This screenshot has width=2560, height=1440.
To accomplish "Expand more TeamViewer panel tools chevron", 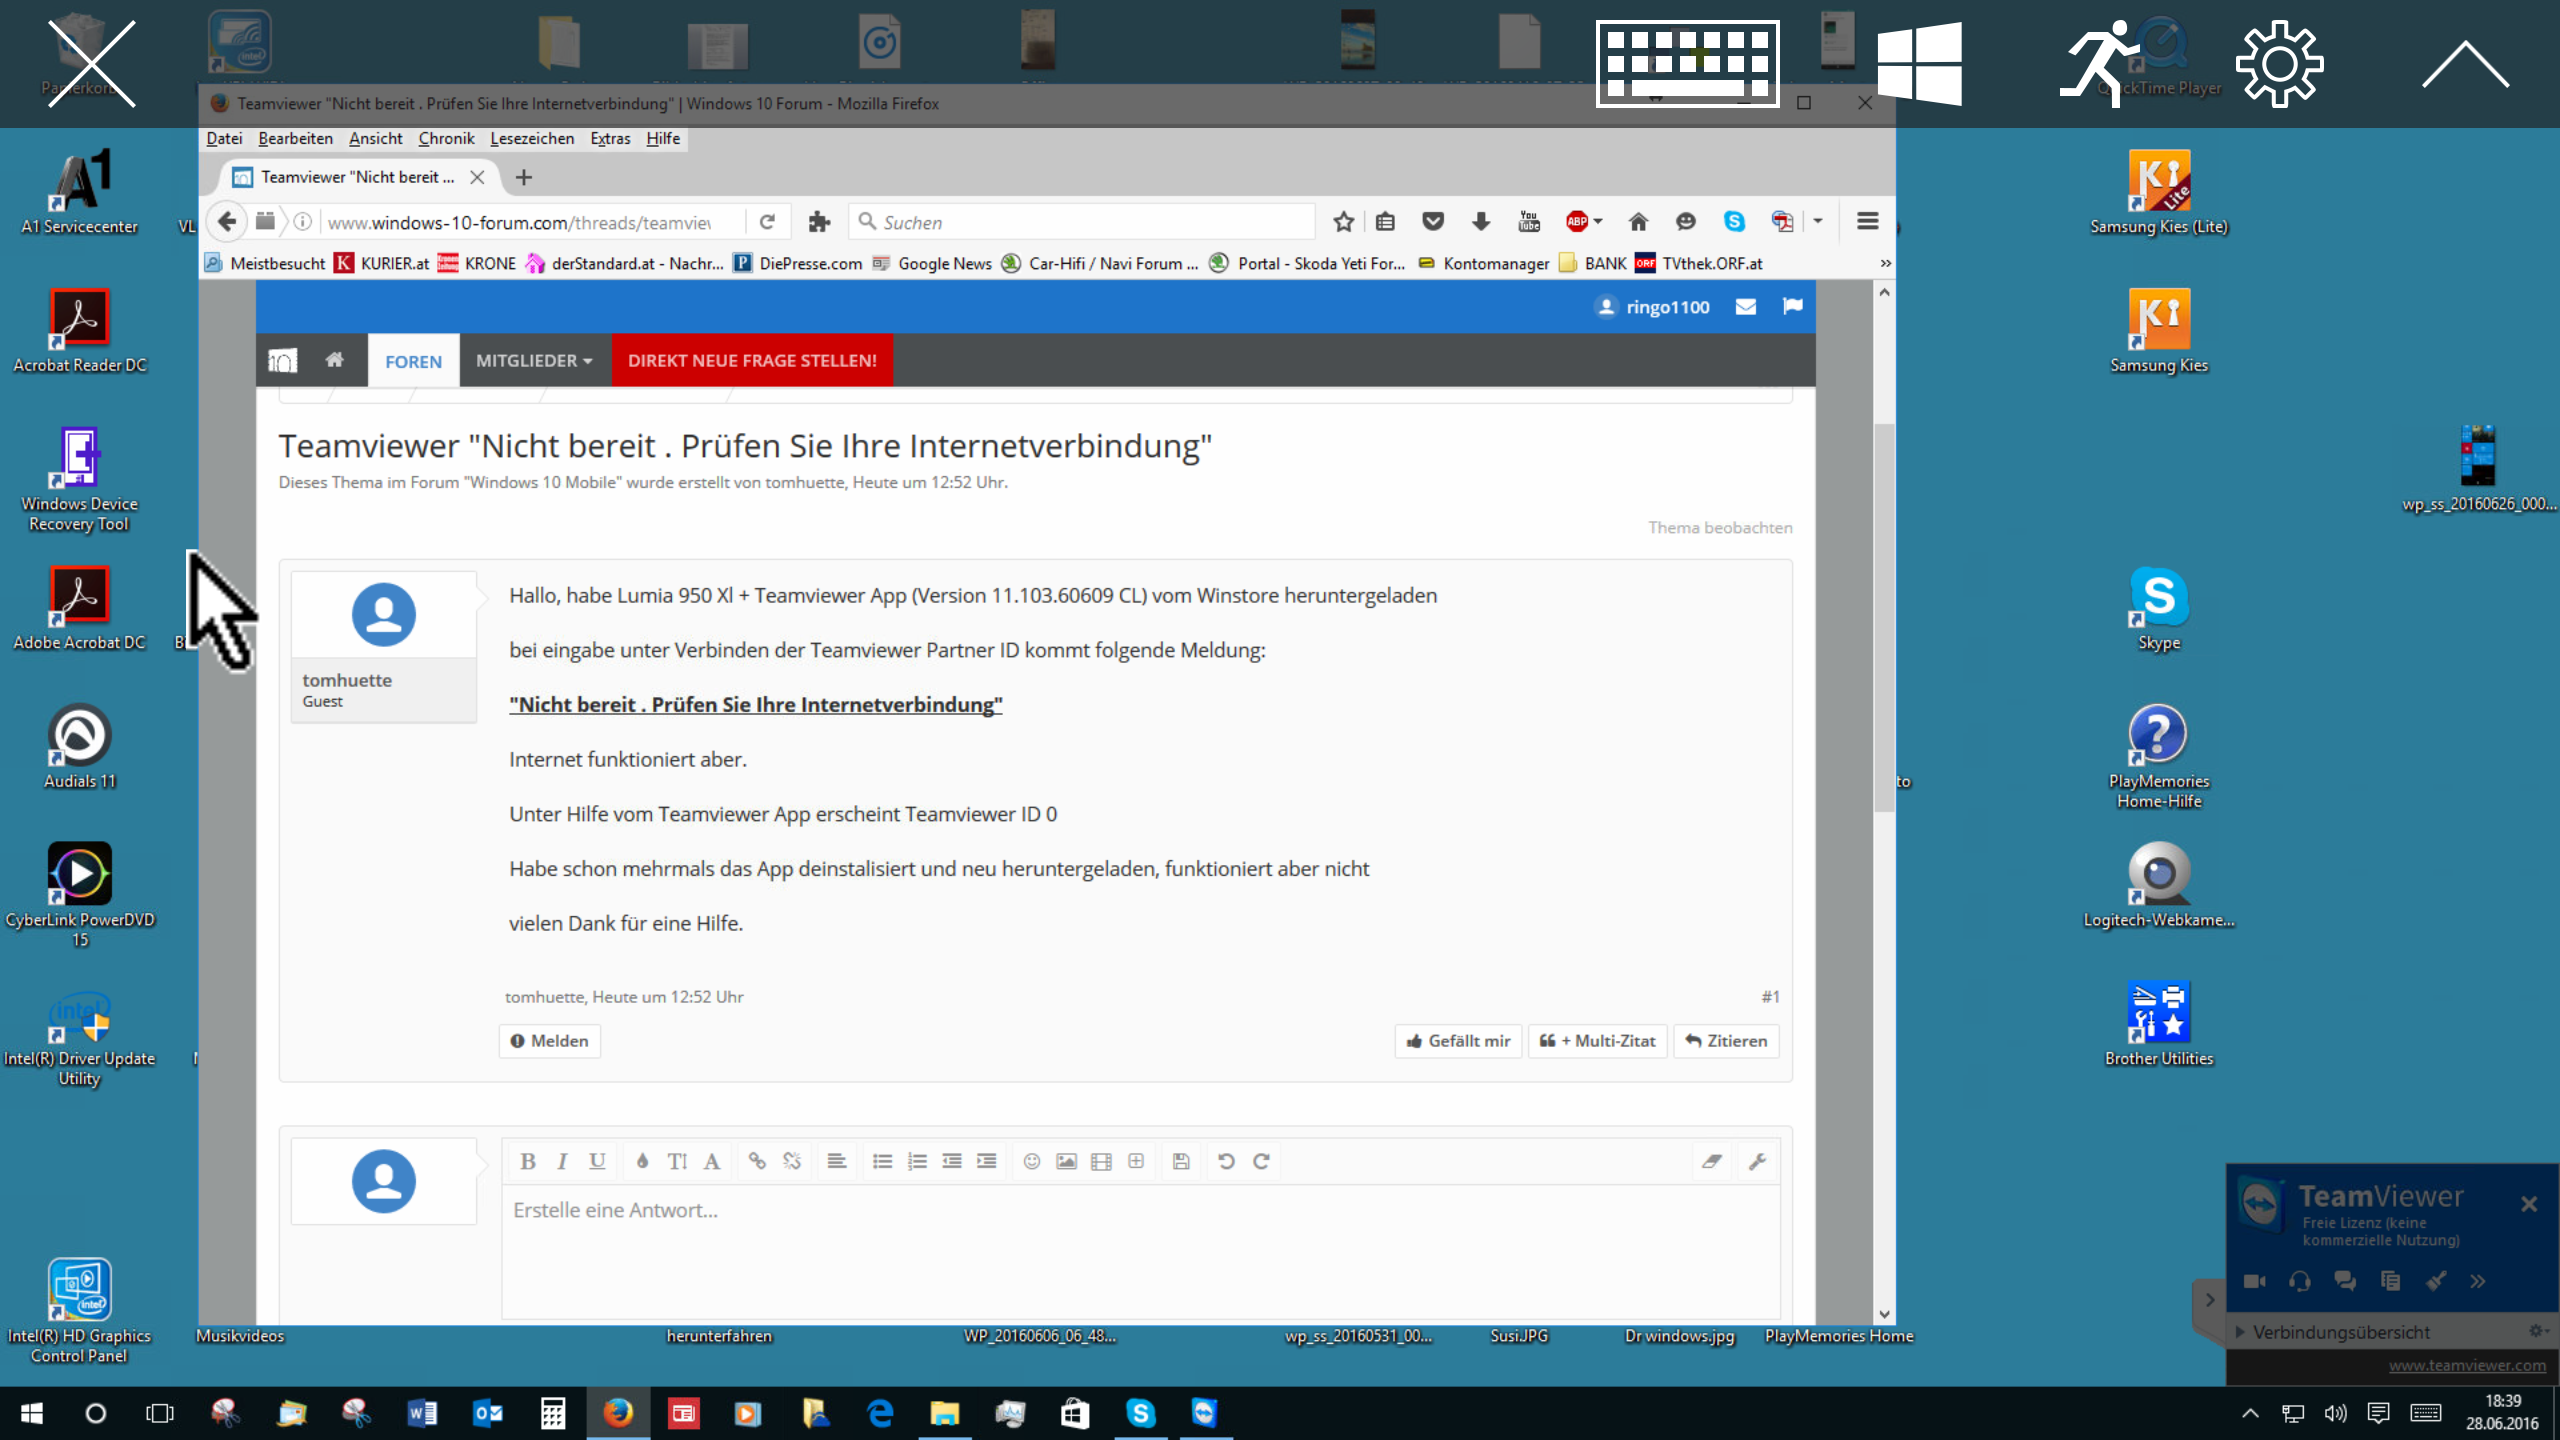I will tap(2477, 1281).
